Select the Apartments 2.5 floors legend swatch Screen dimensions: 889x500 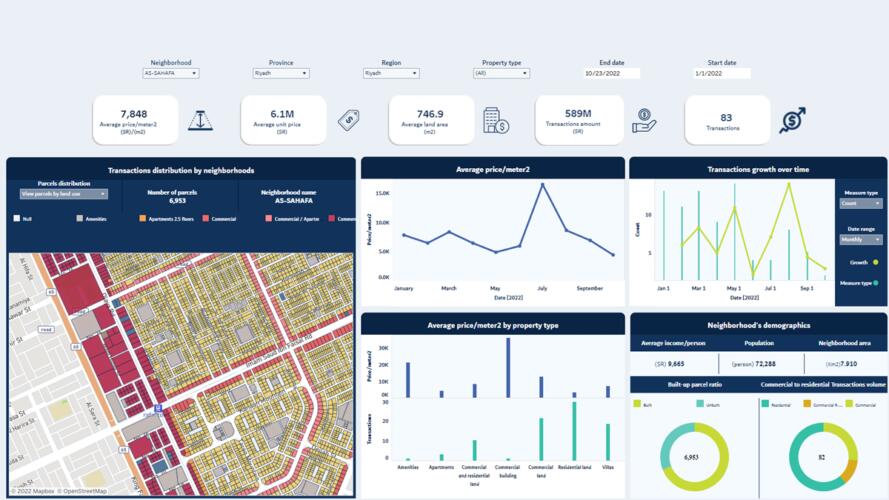coord(143,218)
